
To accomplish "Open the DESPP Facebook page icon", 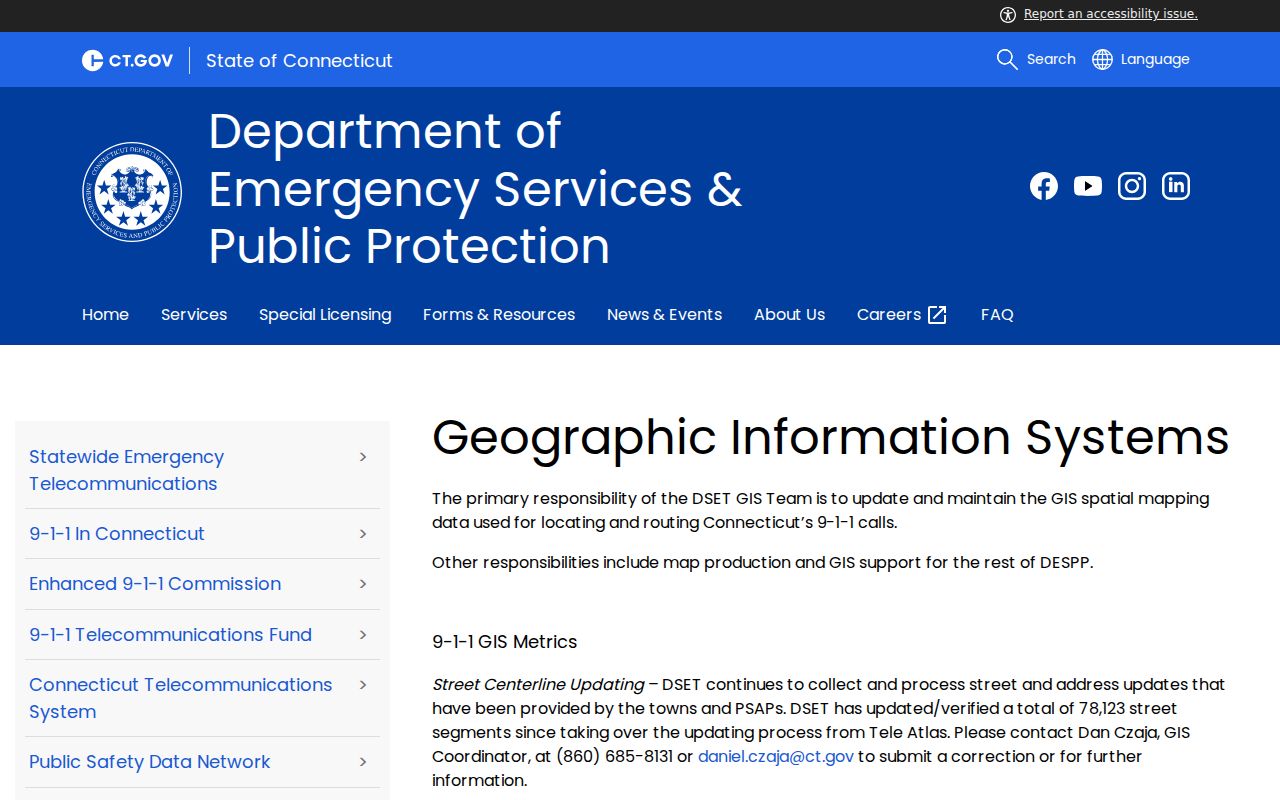I will tap(1044, 186).
